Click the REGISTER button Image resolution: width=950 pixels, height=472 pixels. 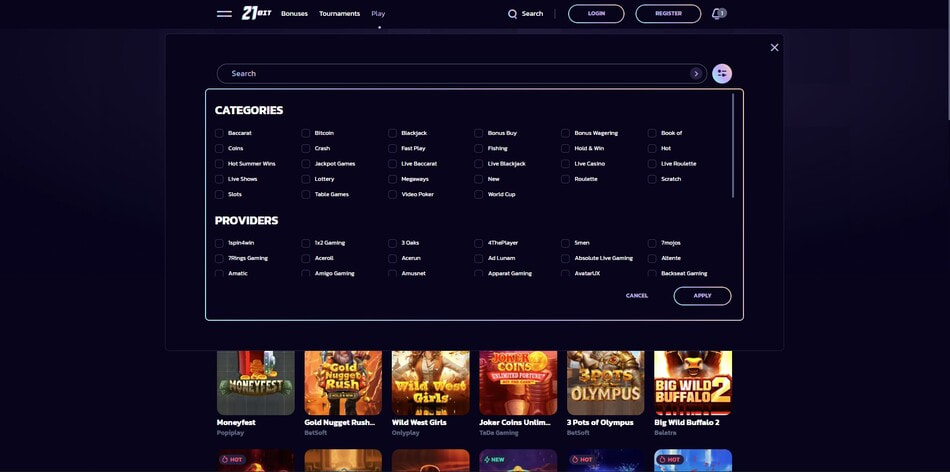pos(668,13)
